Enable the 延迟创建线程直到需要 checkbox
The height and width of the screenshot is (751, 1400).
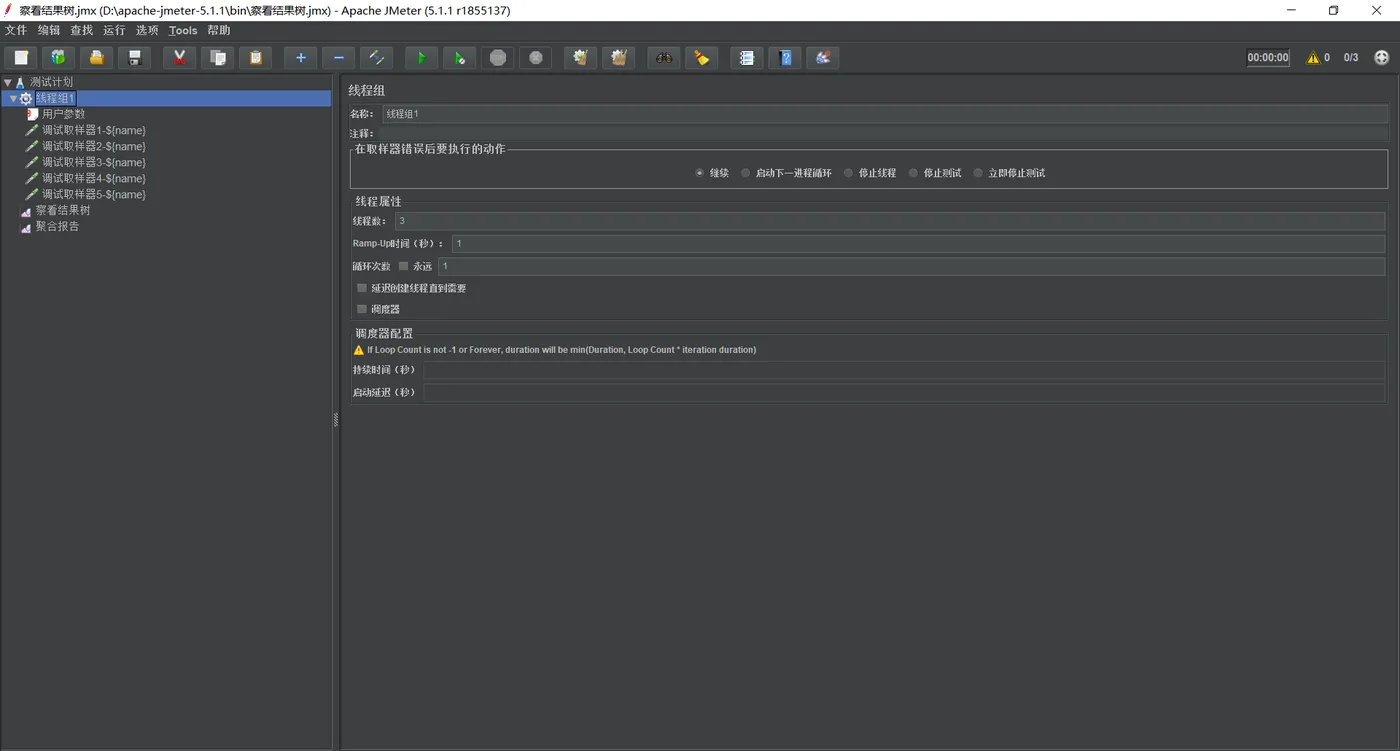[x=362, y=288]
